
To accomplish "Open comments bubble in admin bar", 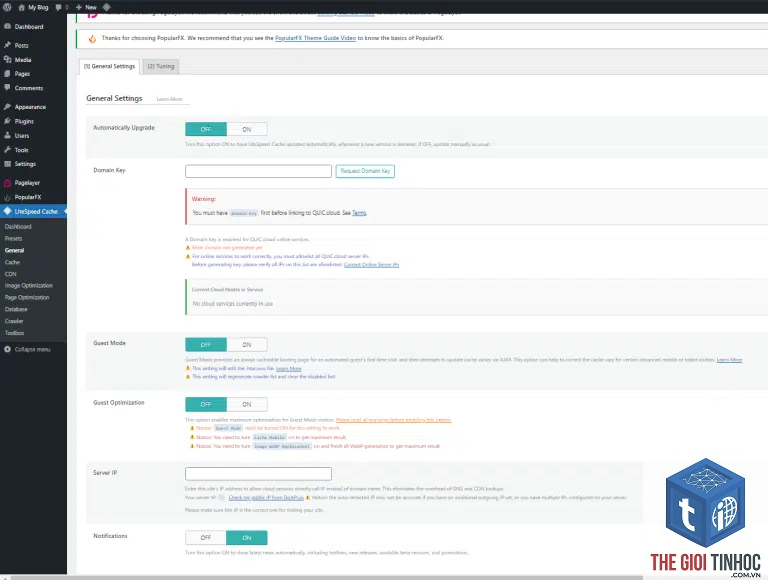I will pos(59,7).
